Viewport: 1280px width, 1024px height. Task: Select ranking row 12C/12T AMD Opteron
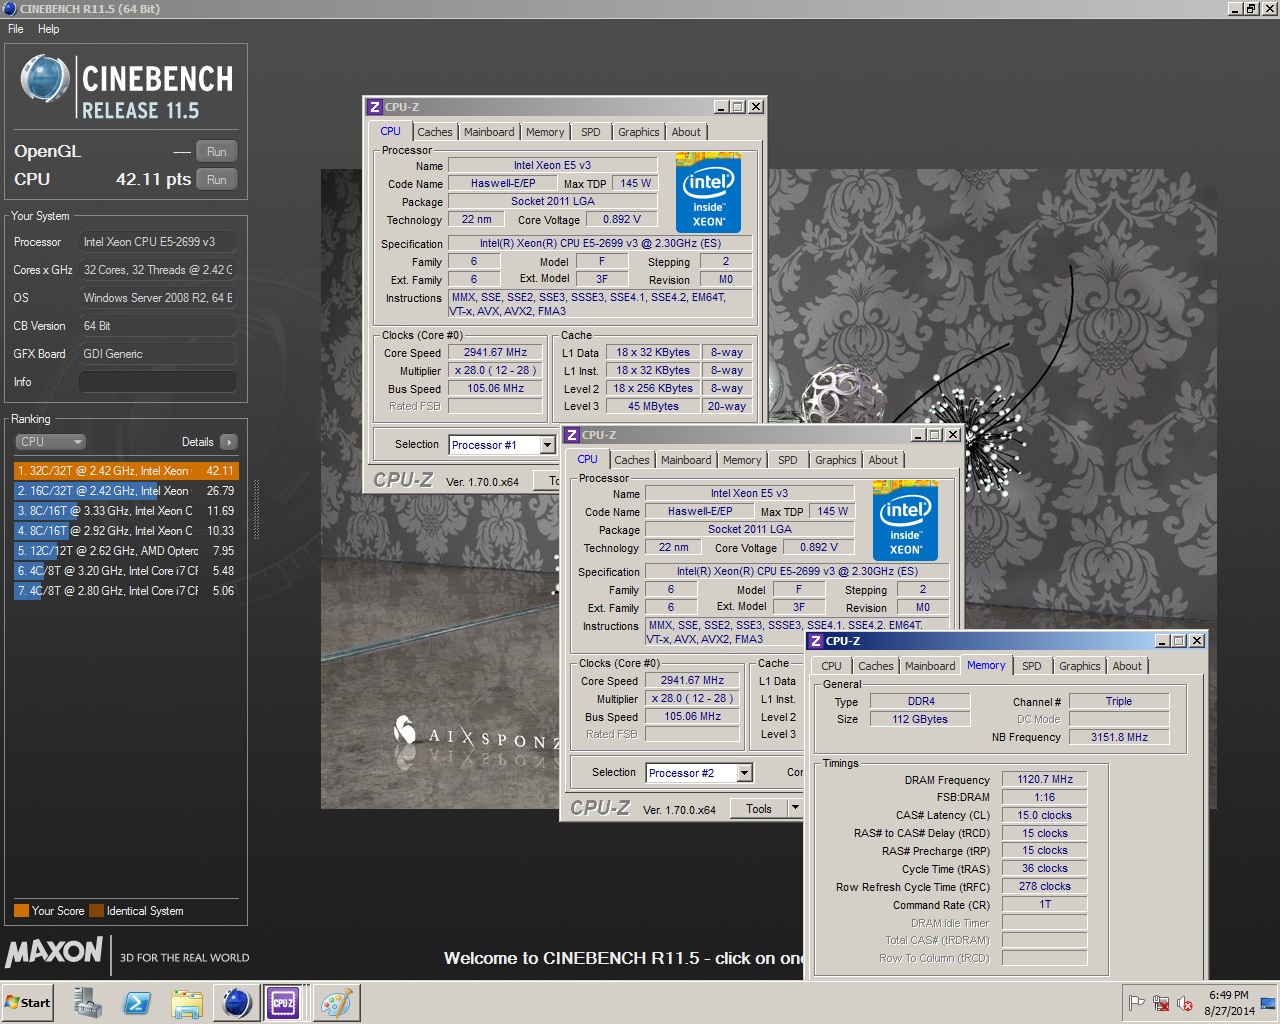coord(126,550)
